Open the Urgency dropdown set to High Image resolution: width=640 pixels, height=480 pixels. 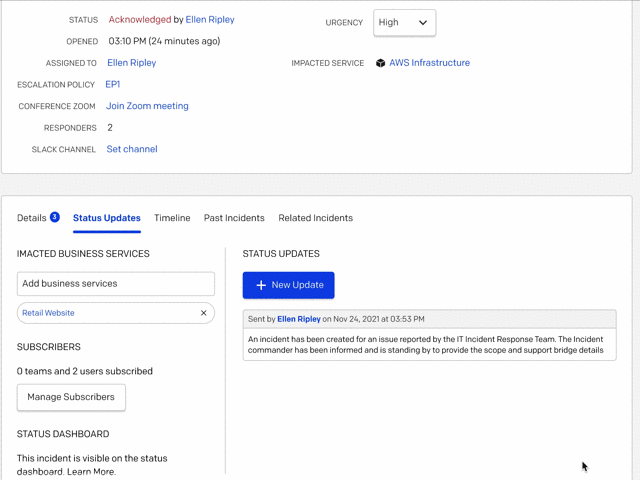tap(404, 23)
